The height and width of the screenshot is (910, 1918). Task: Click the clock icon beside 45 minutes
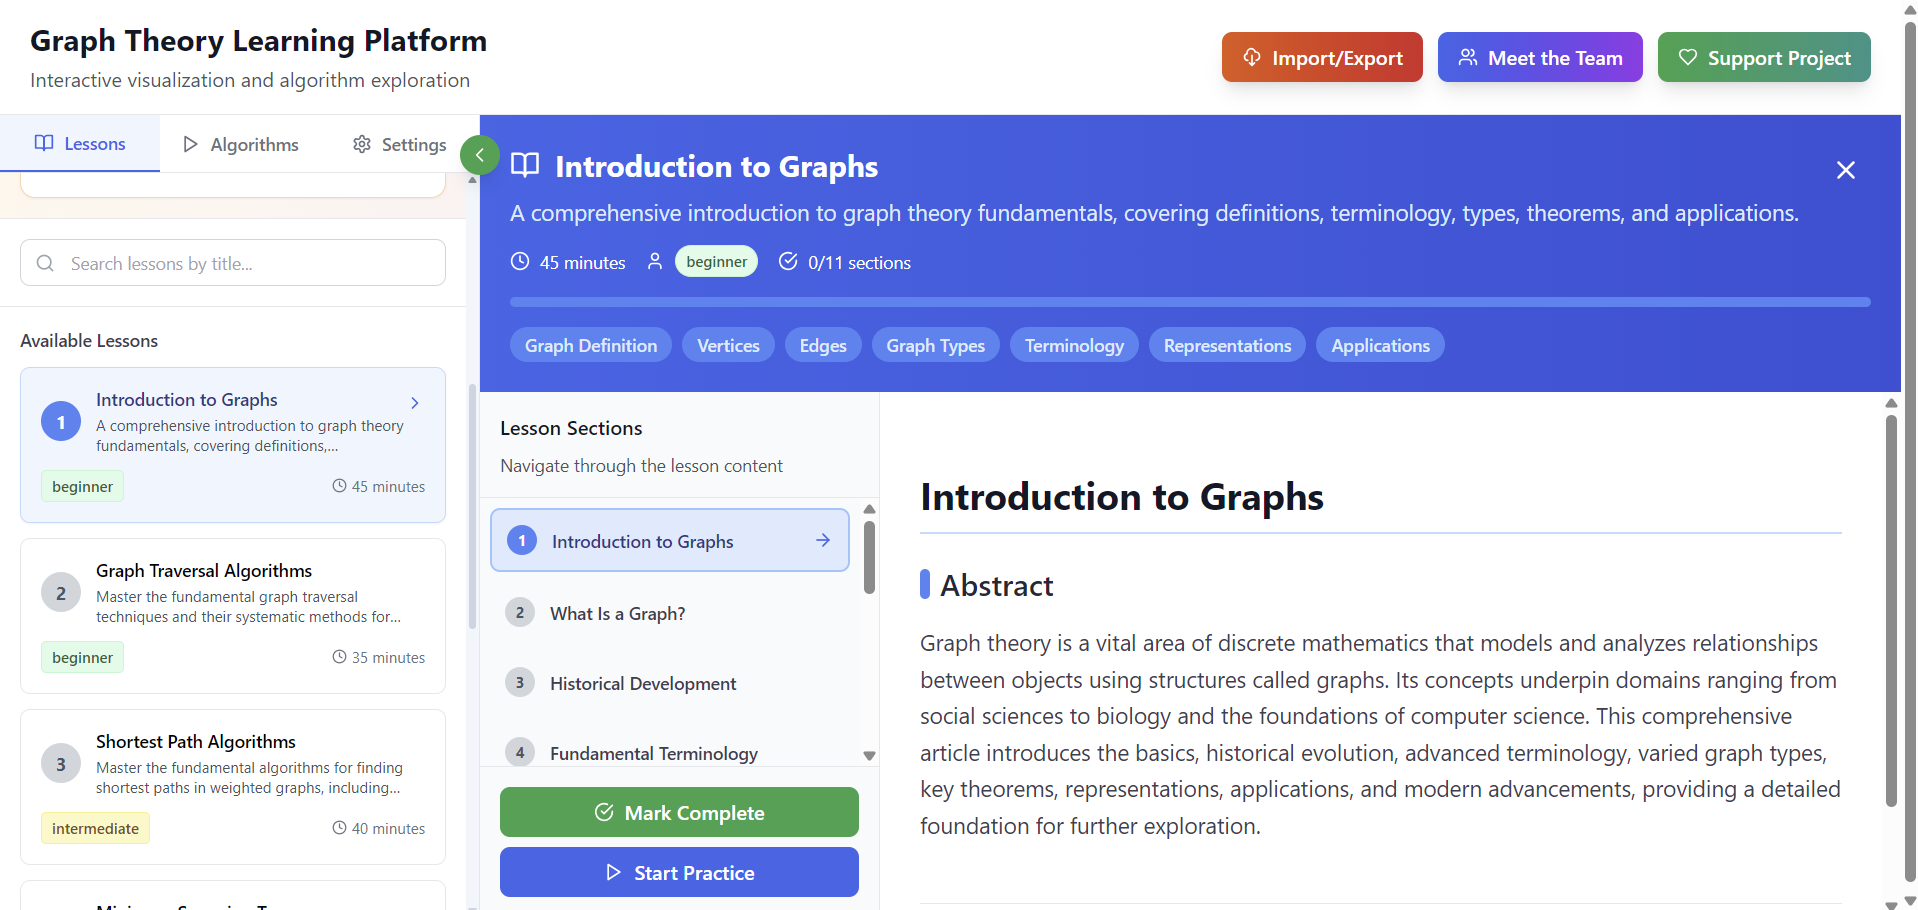520,261
